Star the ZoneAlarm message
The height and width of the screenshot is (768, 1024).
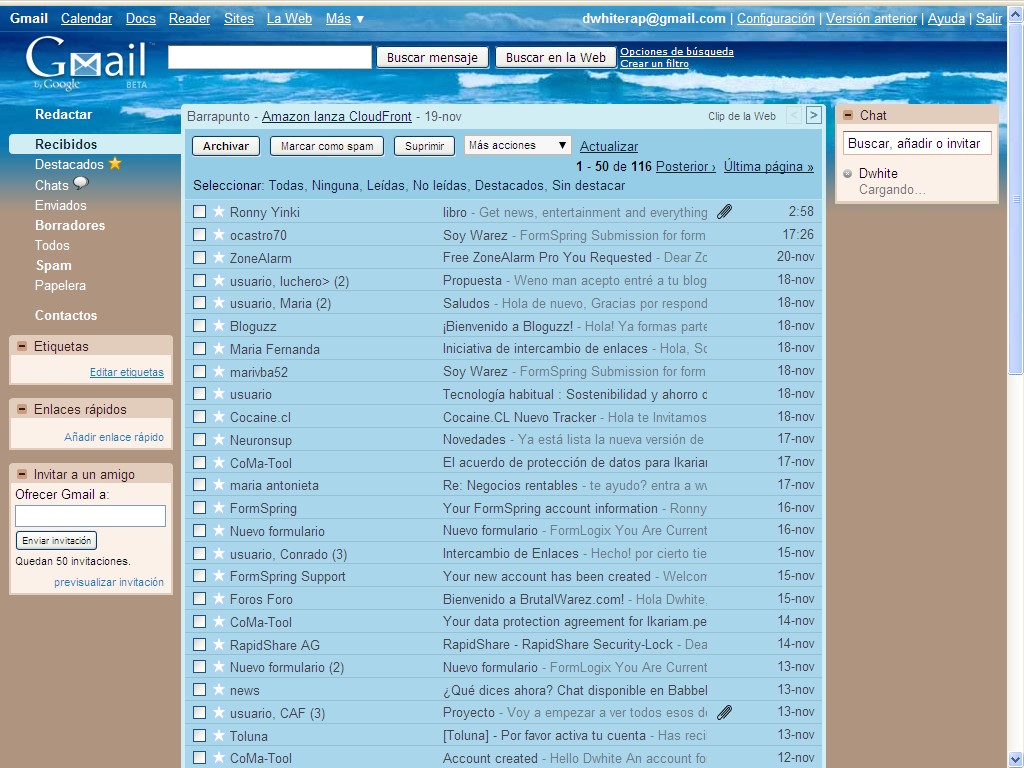219,257
